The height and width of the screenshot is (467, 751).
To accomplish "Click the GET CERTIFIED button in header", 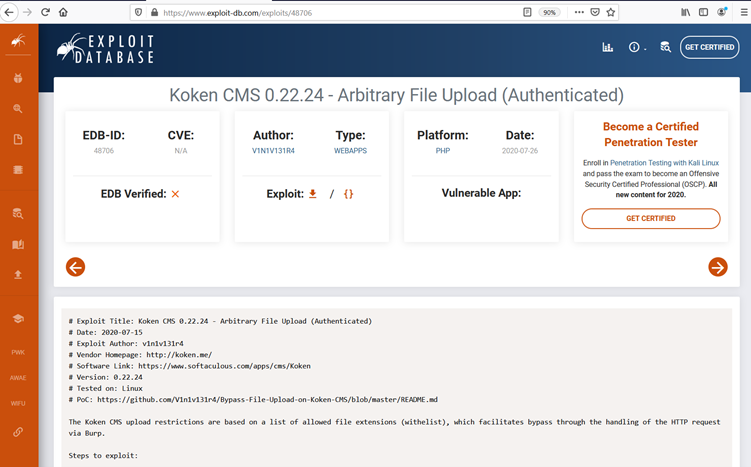I will tap(709, 47).
